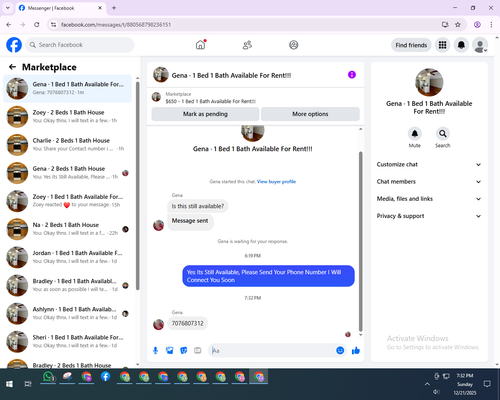Screen dimensions: 500x400
Task: Open Chrome profile icon
Action: [477, 25]
